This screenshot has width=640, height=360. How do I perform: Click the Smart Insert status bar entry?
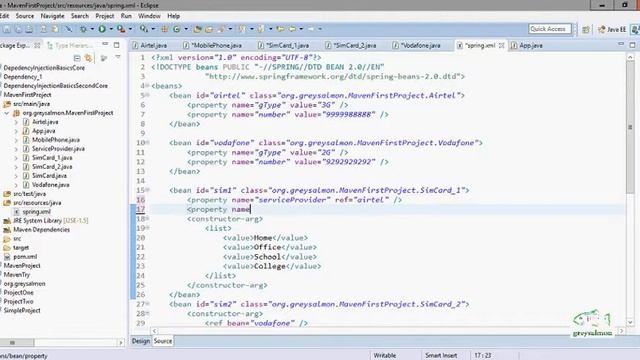point(441,356)
